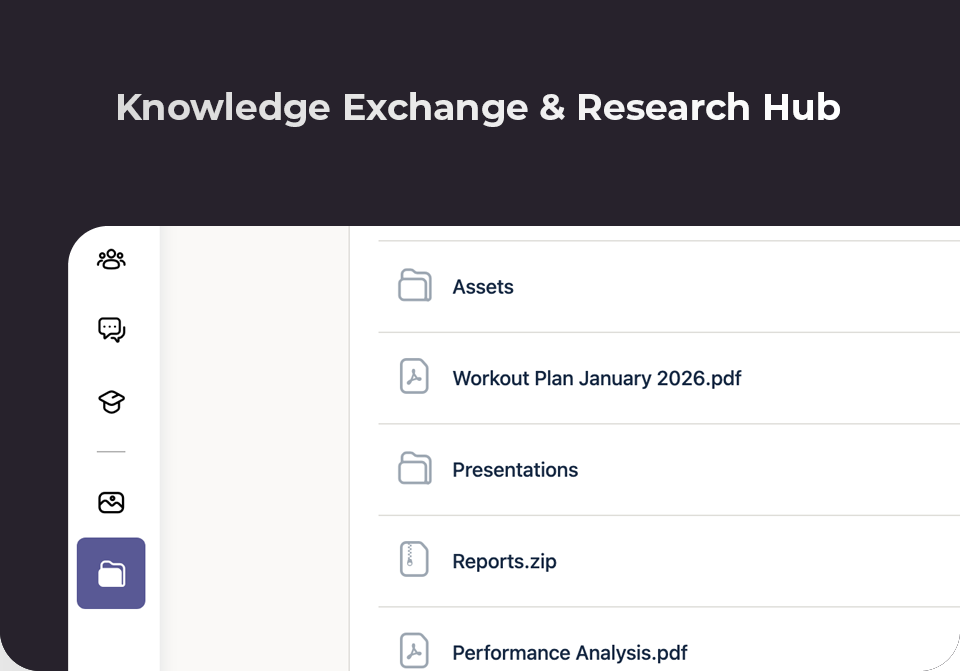Click the Performance Analysis PDF icon
The height and width of the screenshot is (671, 960).
click(x=414, y=651)
